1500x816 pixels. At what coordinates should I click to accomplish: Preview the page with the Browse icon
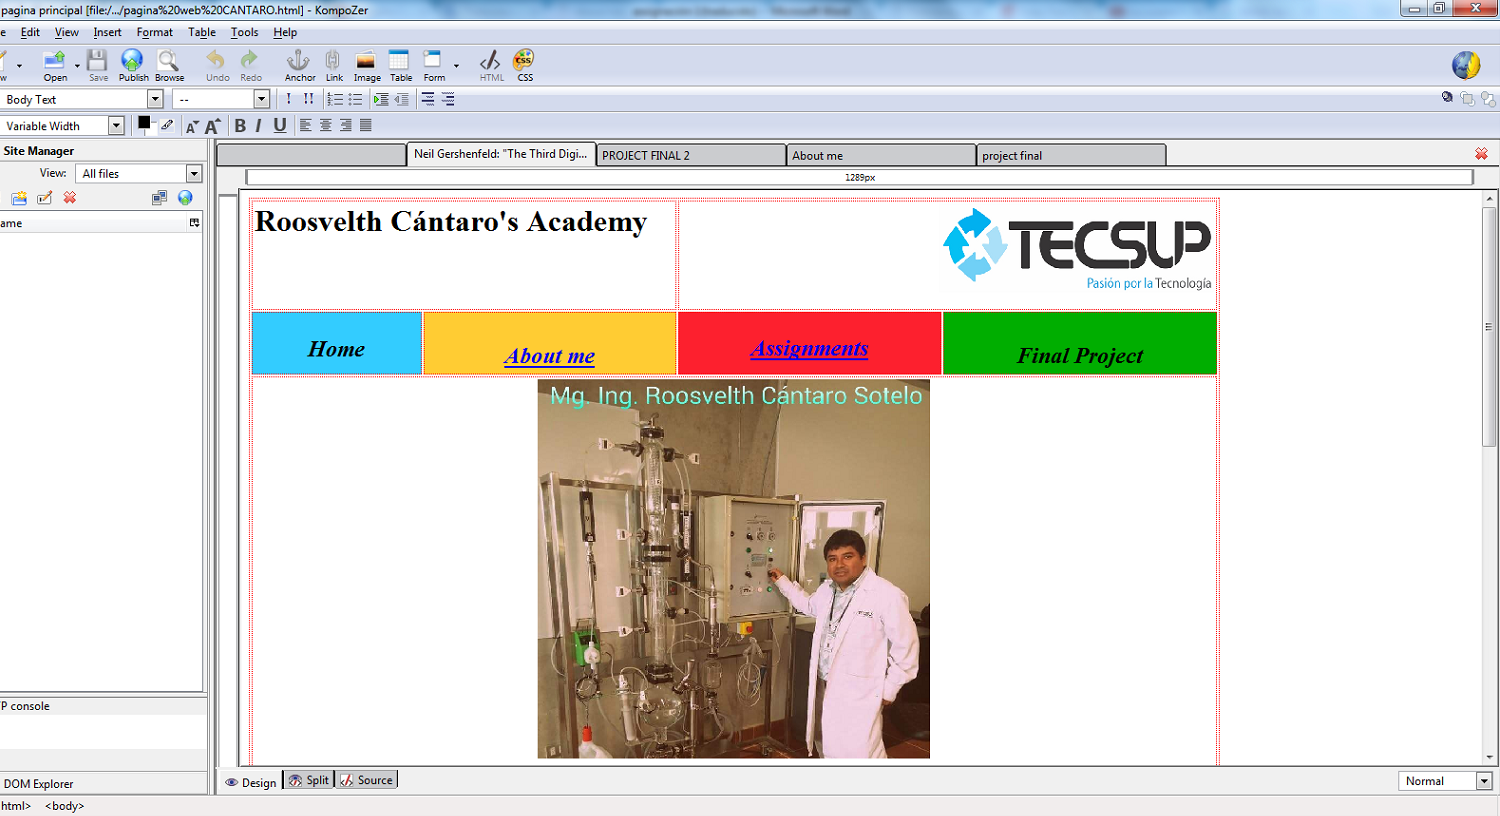[x=169, y=65]
